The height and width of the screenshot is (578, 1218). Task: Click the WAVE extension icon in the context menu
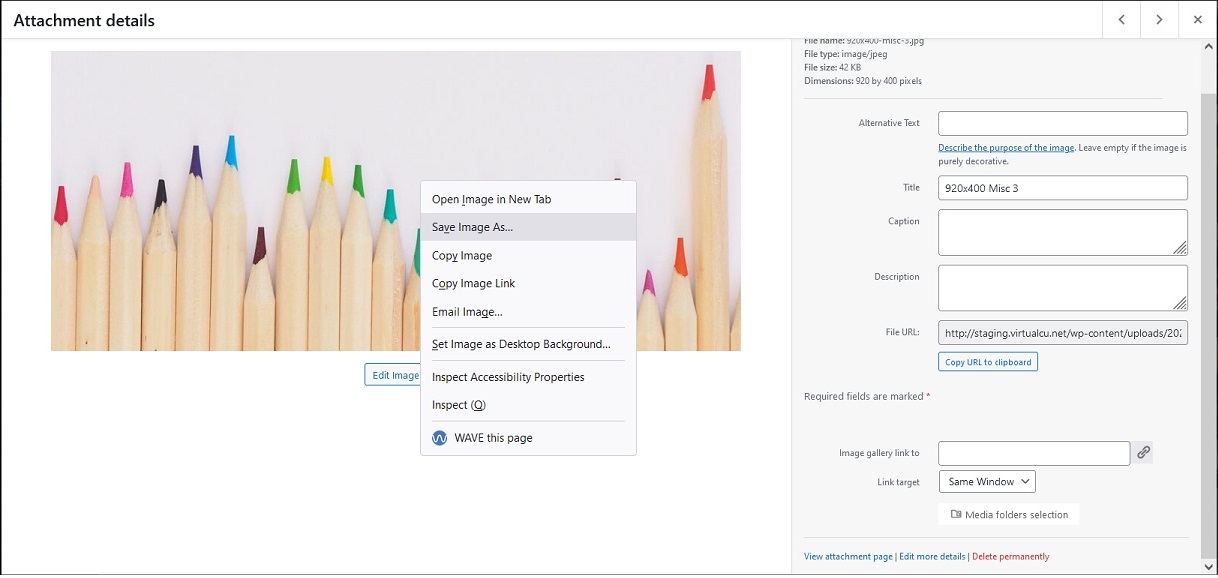(x=439, y=438)
